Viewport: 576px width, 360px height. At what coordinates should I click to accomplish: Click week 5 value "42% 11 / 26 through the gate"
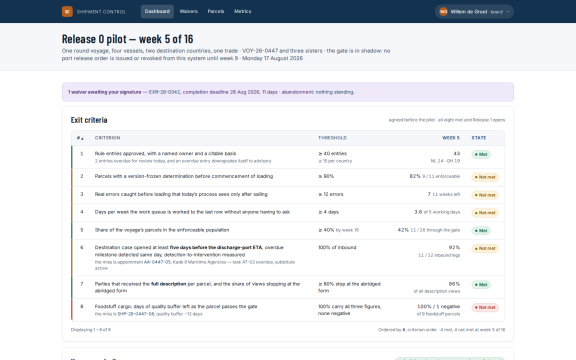(429, 230)
